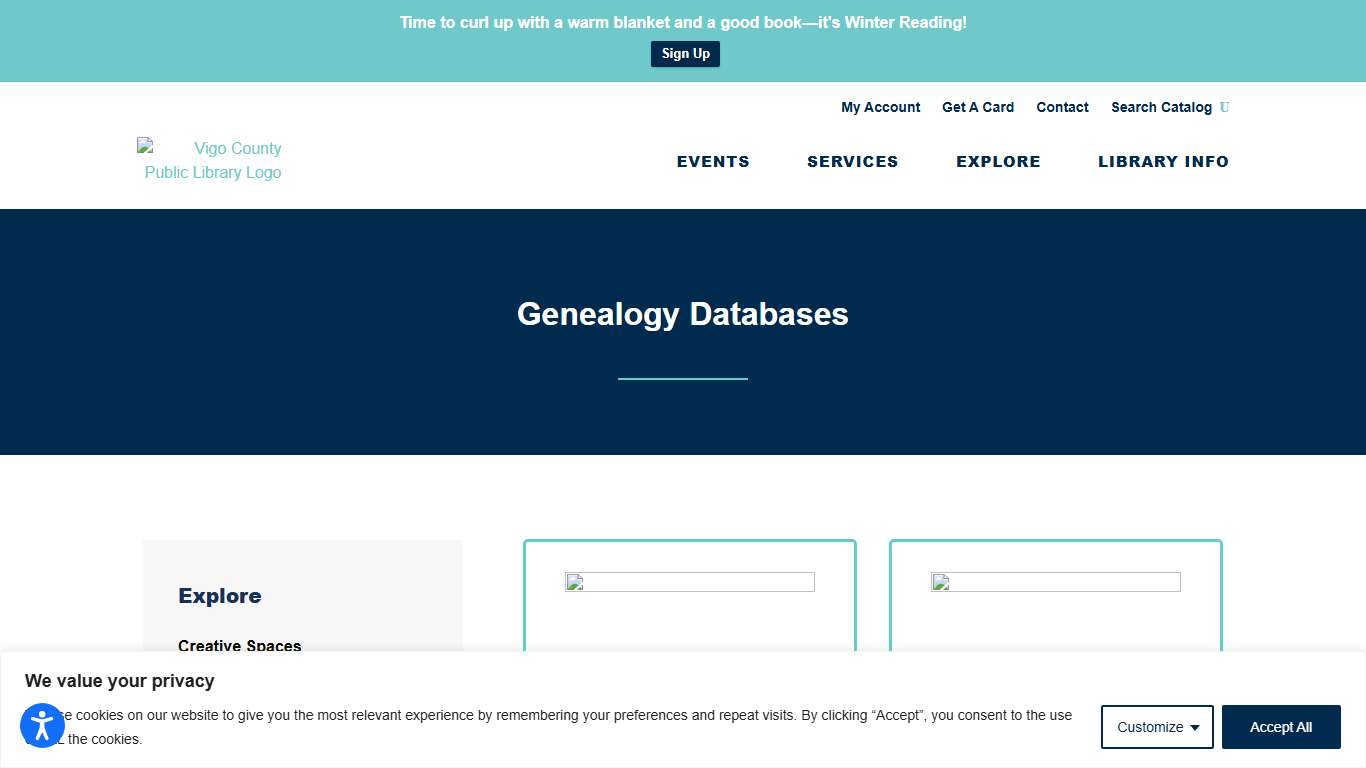Click the Vigo County Public Library logo
The height and width of the screenshot is (768, 1366).
[x=210, y=160]
